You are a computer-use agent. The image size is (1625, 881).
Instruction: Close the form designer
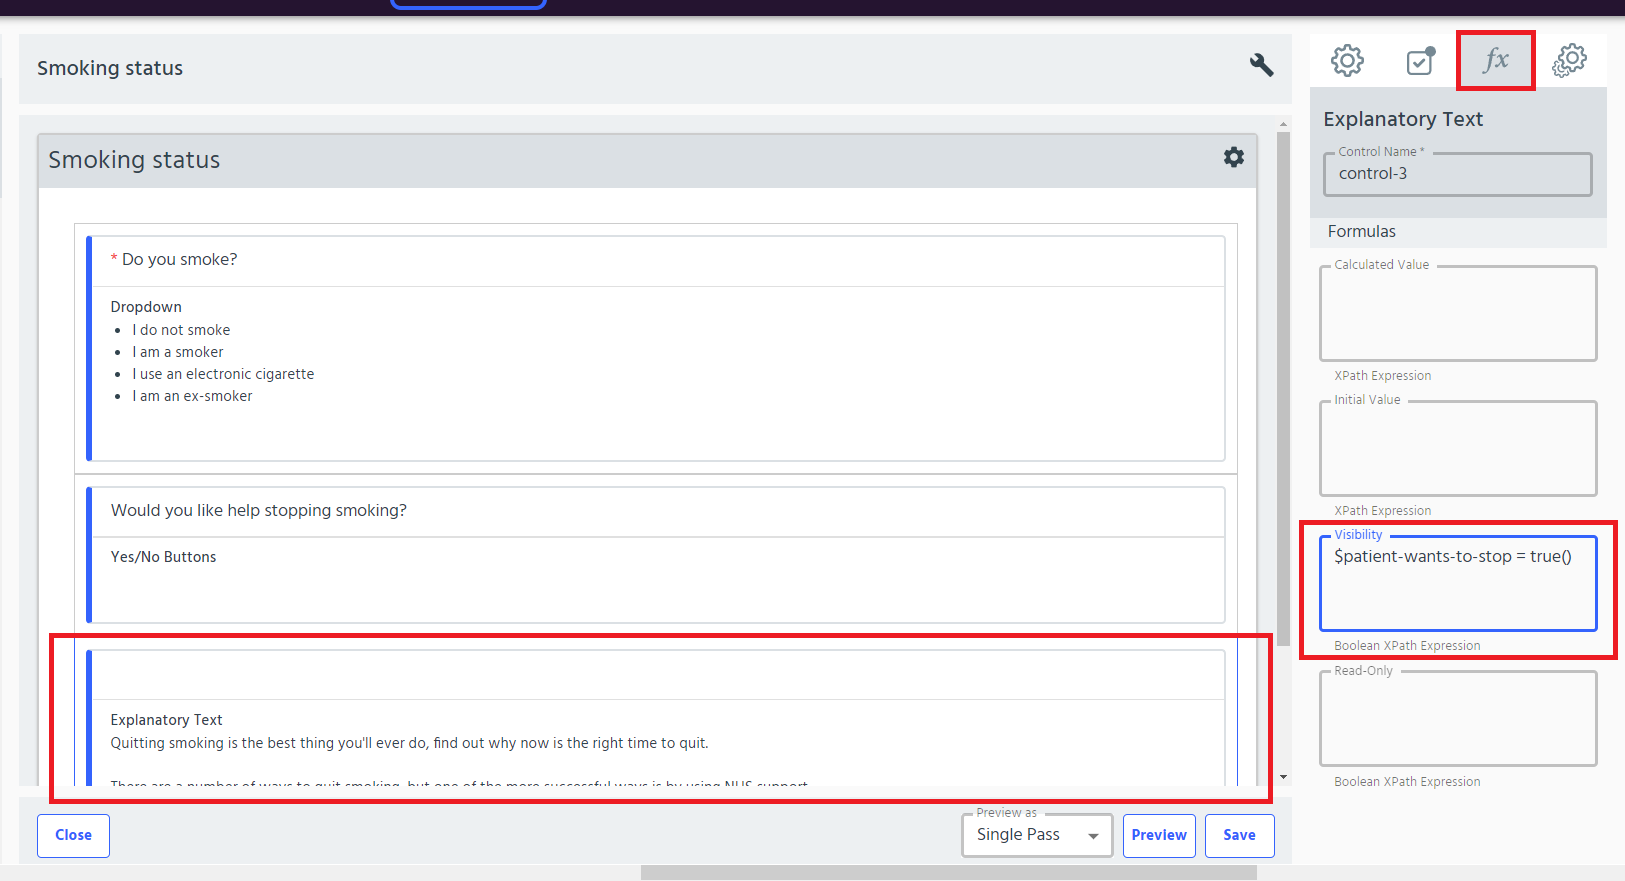(73, 835)
